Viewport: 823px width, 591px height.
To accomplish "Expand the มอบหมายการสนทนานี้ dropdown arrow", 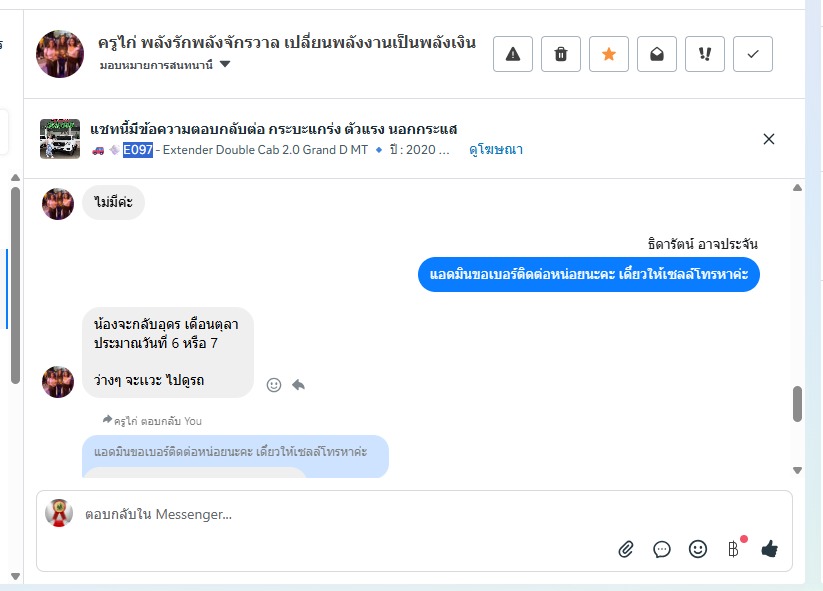I will point(225,65).
